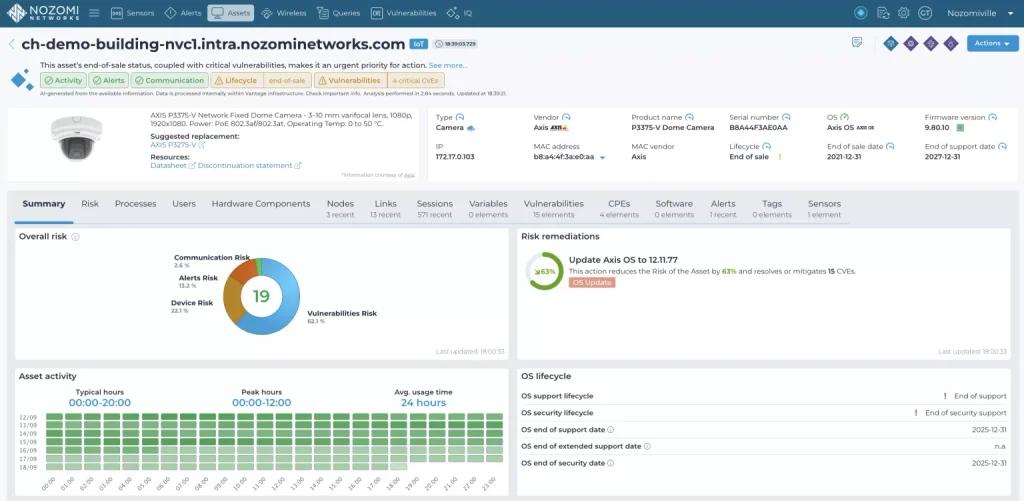The width and height of the screenshot is (1024, 501).
Task: Click the info icon beside OS end of security date
Action: coord(610,463)
